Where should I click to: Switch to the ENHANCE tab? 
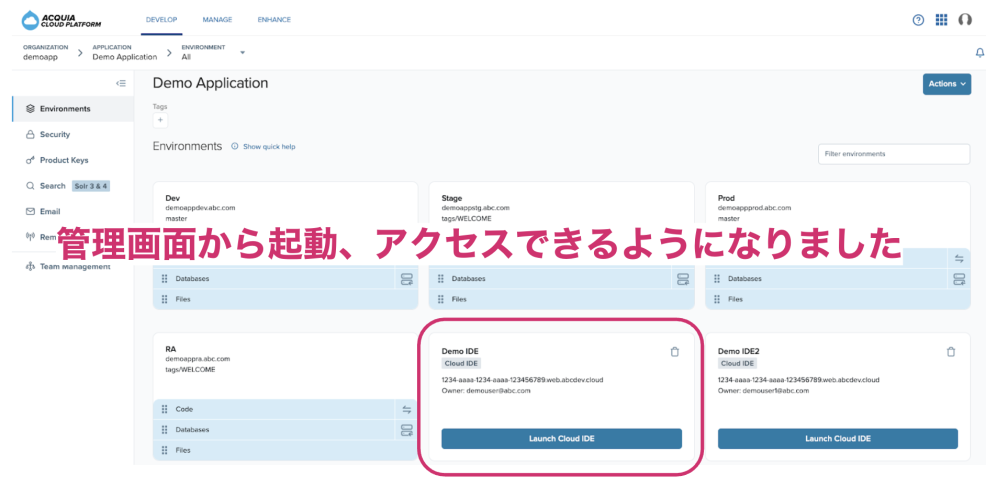(x=274, y=20)
